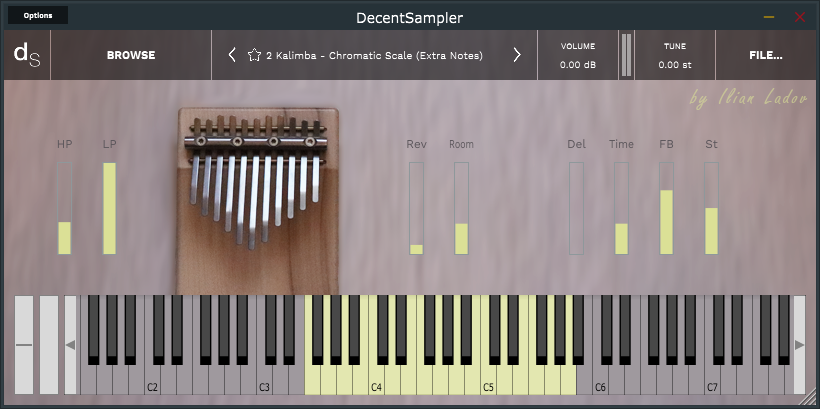
Task: Set the Del delay slider
Action: [576, 208]
